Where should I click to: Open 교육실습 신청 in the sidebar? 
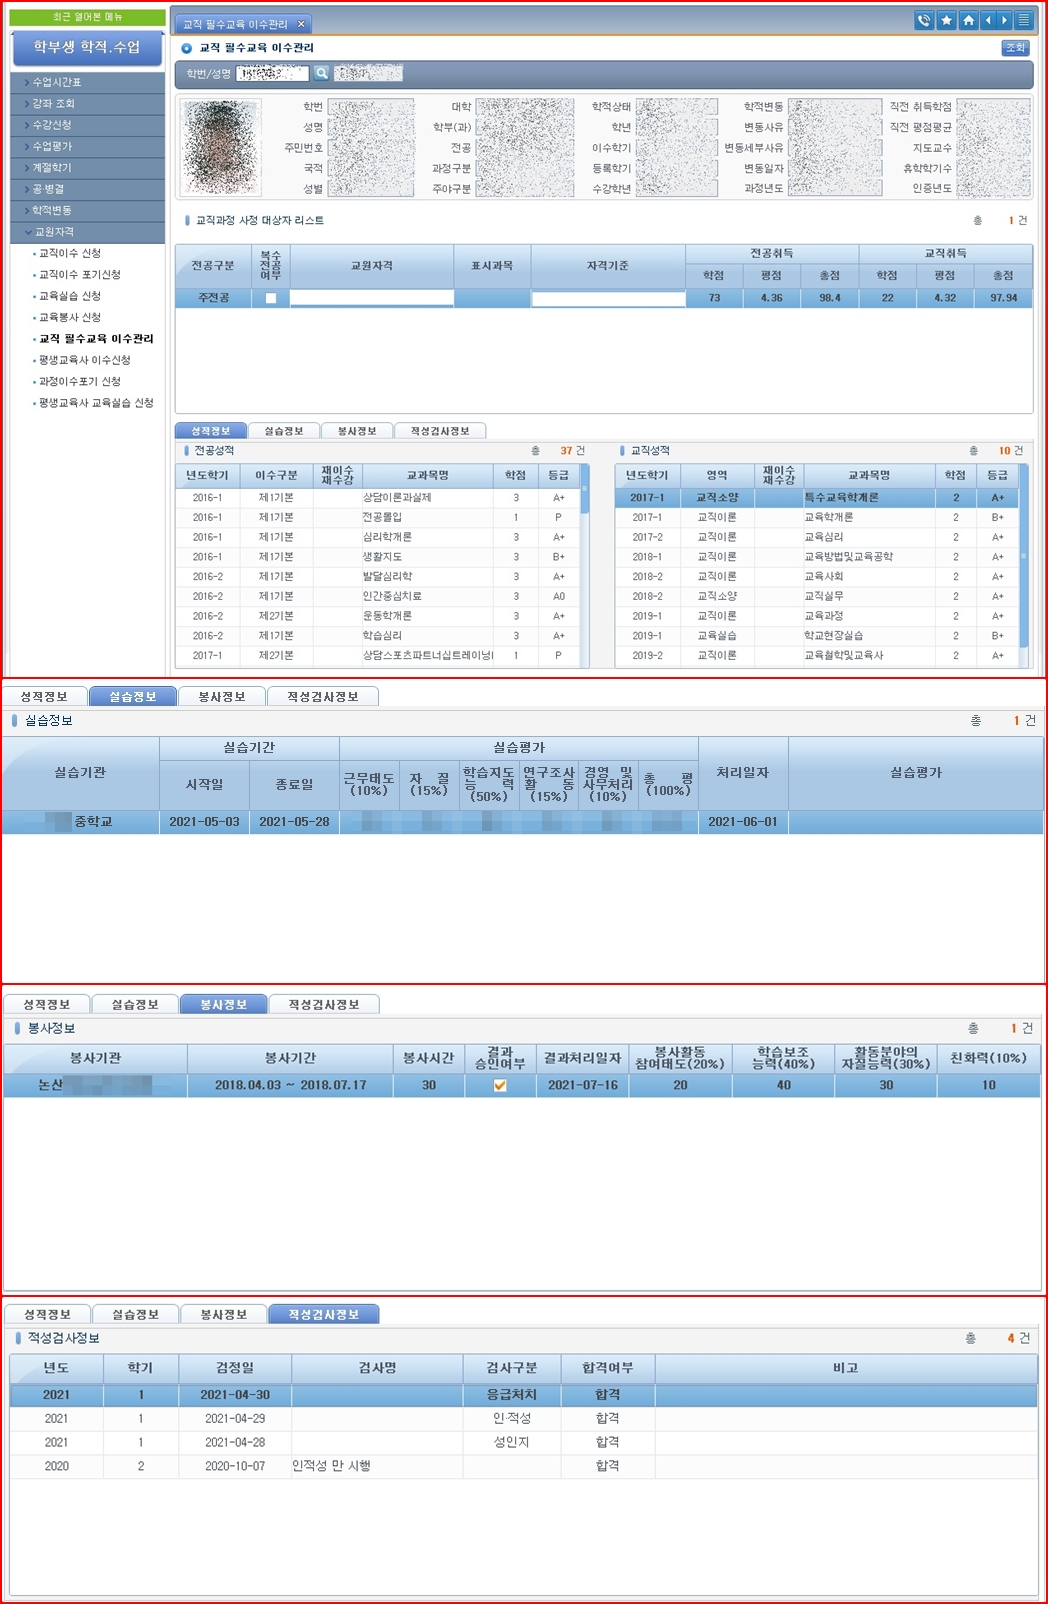(x=70, y=296)
